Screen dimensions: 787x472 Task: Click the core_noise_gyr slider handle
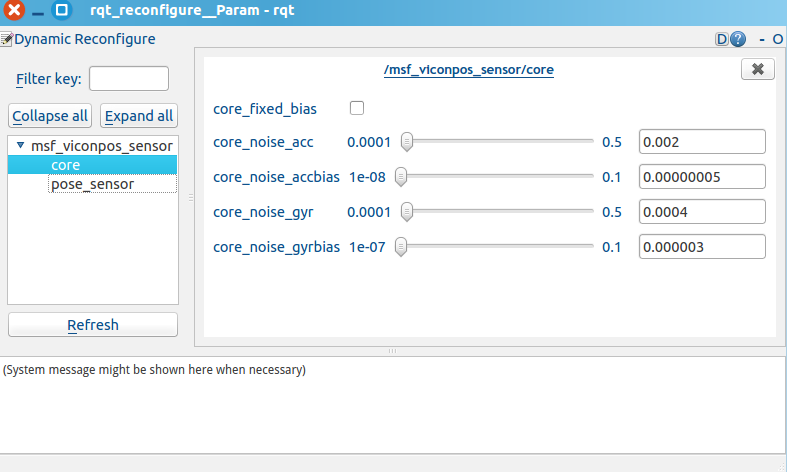pyautogui.click(x=407, y=212)
